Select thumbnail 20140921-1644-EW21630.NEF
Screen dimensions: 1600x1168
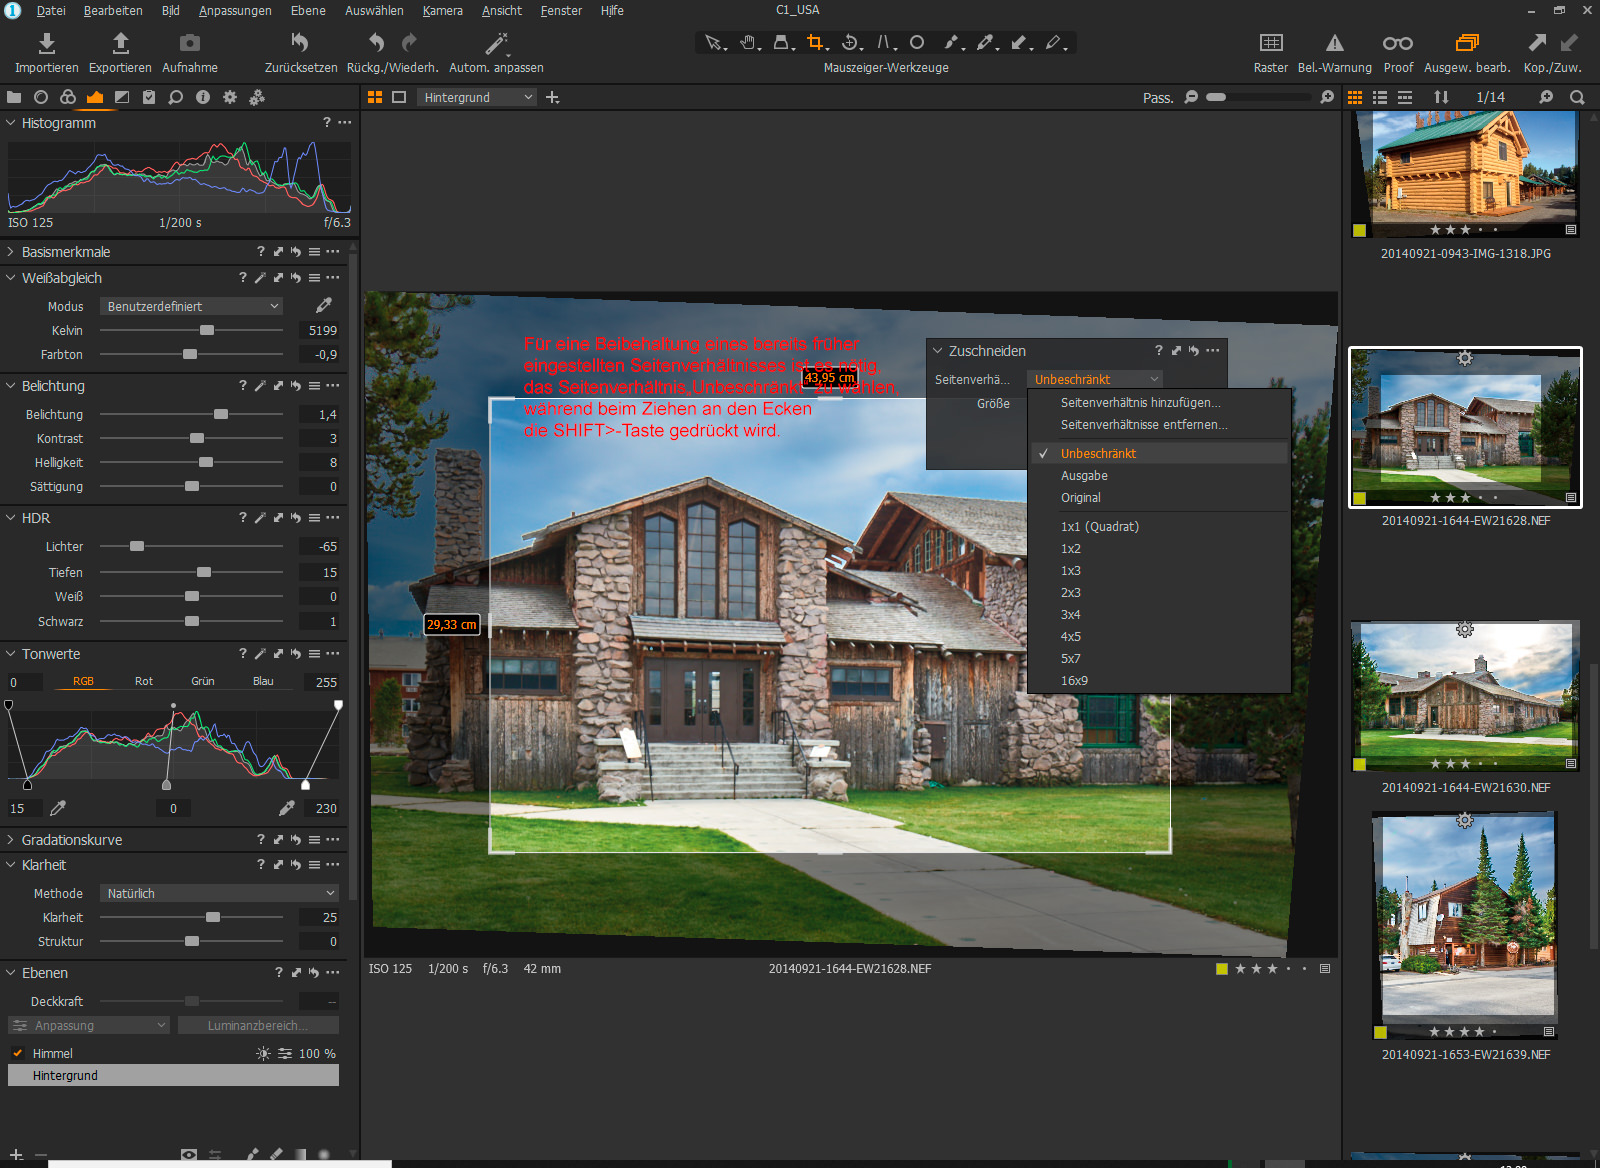pyautogui.click(x=1466, y=696)
